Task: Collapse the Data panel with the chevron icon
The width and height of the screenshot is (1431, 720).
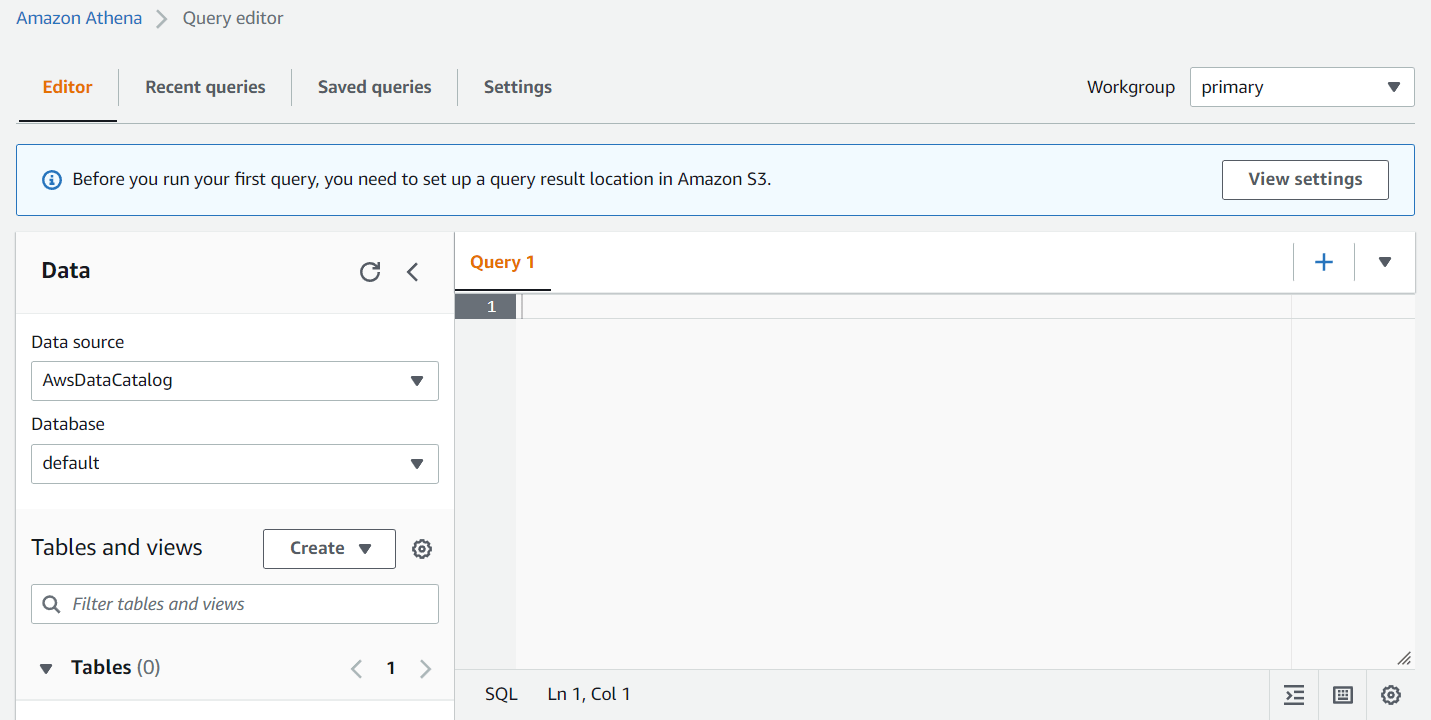Action: 412,271
